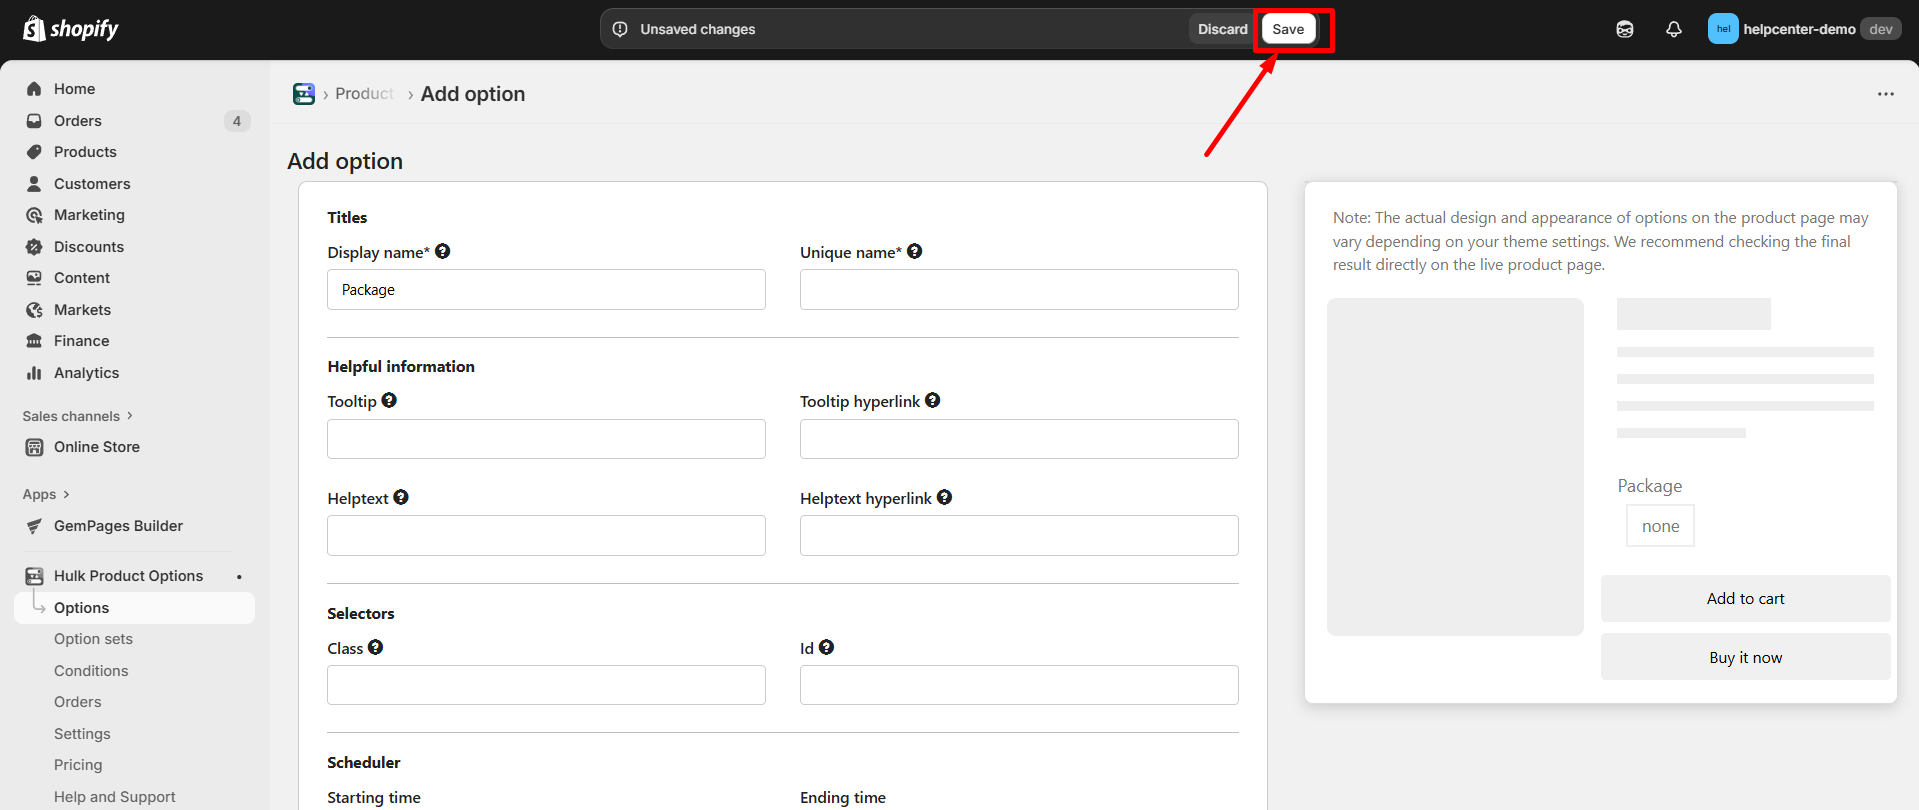Click the Display name help icon
The image size is (1919, 810).
click(x=443, y=252)
